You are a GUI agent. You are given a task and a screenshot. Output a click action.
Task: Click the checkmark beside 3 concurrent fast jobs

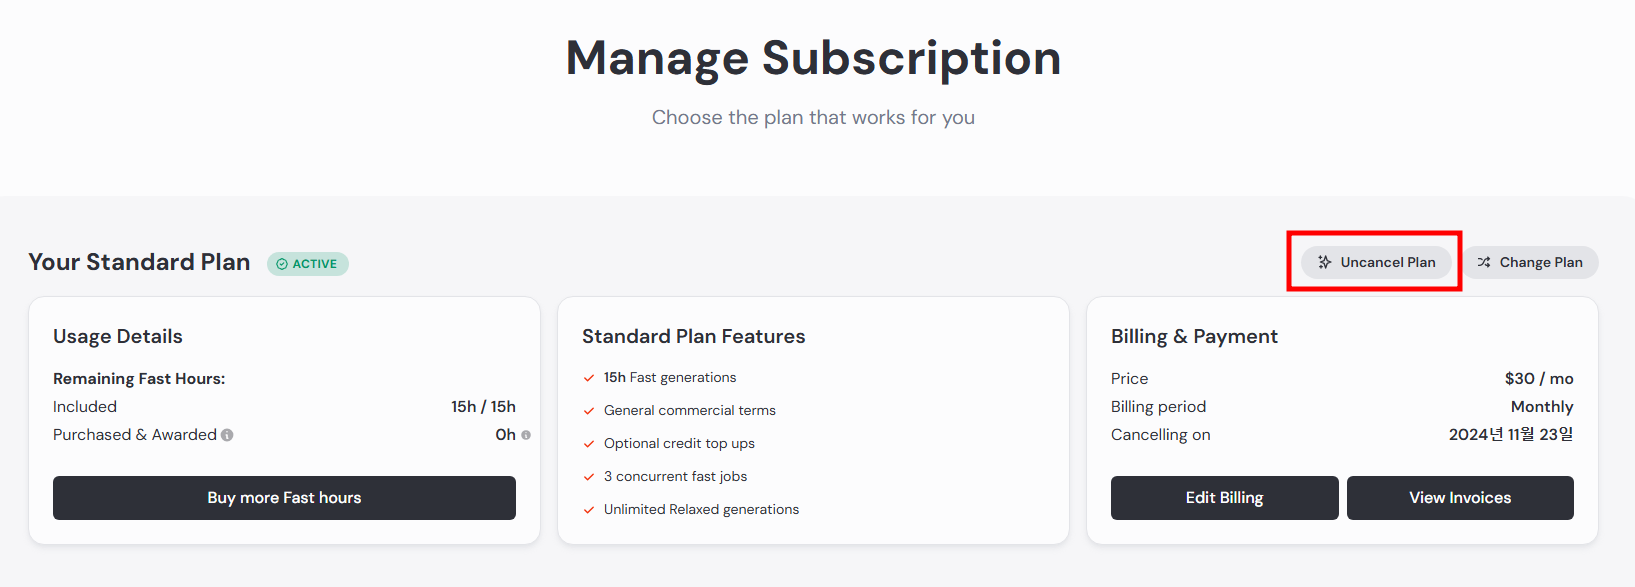(x=588, y=476)
